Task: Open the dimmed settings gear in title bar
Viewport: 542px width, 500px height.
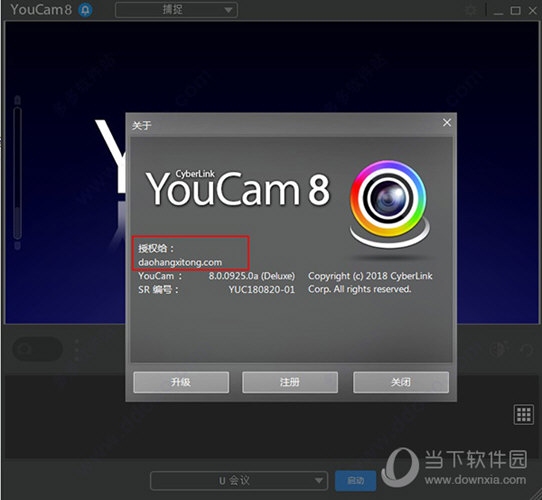Action: 471,10
